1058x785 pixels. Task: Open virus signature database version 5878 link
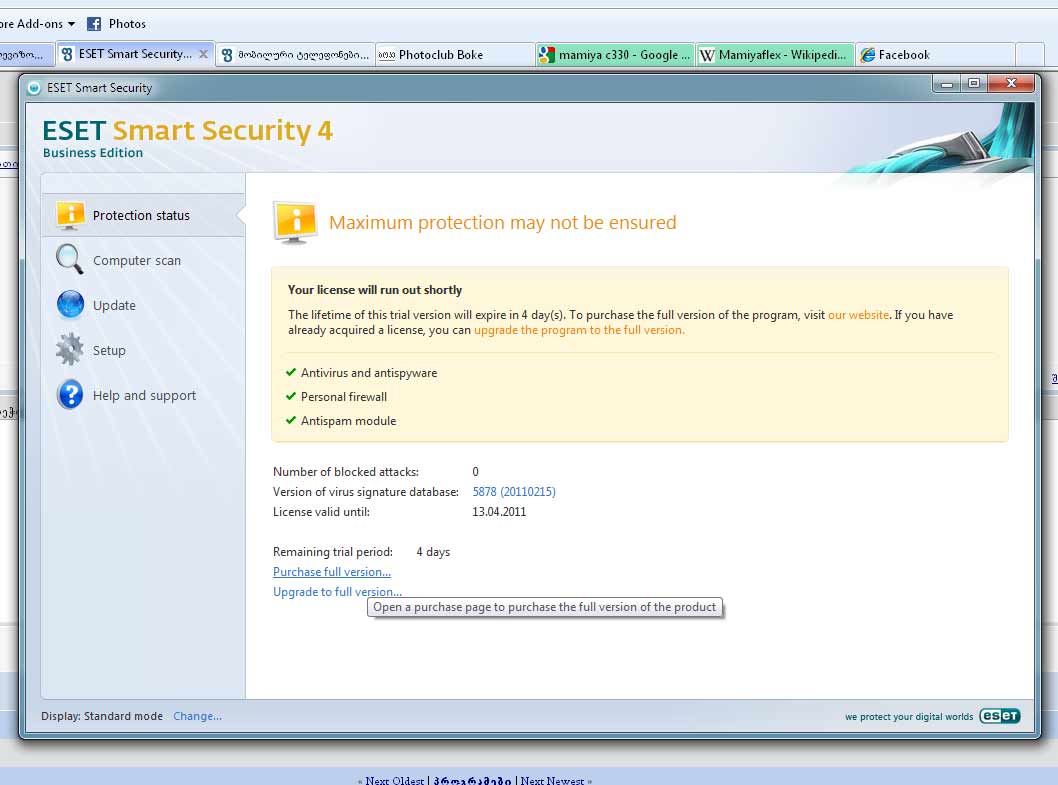pos(513,492)
